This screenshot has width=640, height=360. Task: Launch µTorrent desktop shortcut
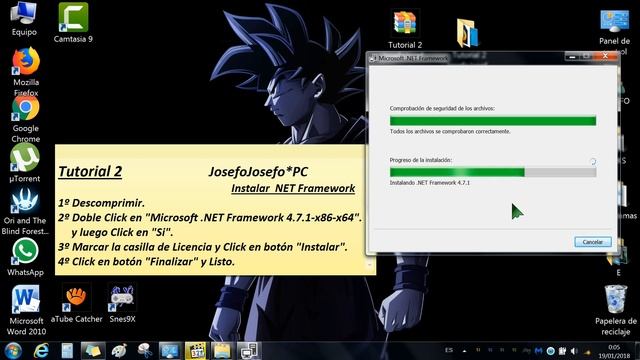click(25, 163)
